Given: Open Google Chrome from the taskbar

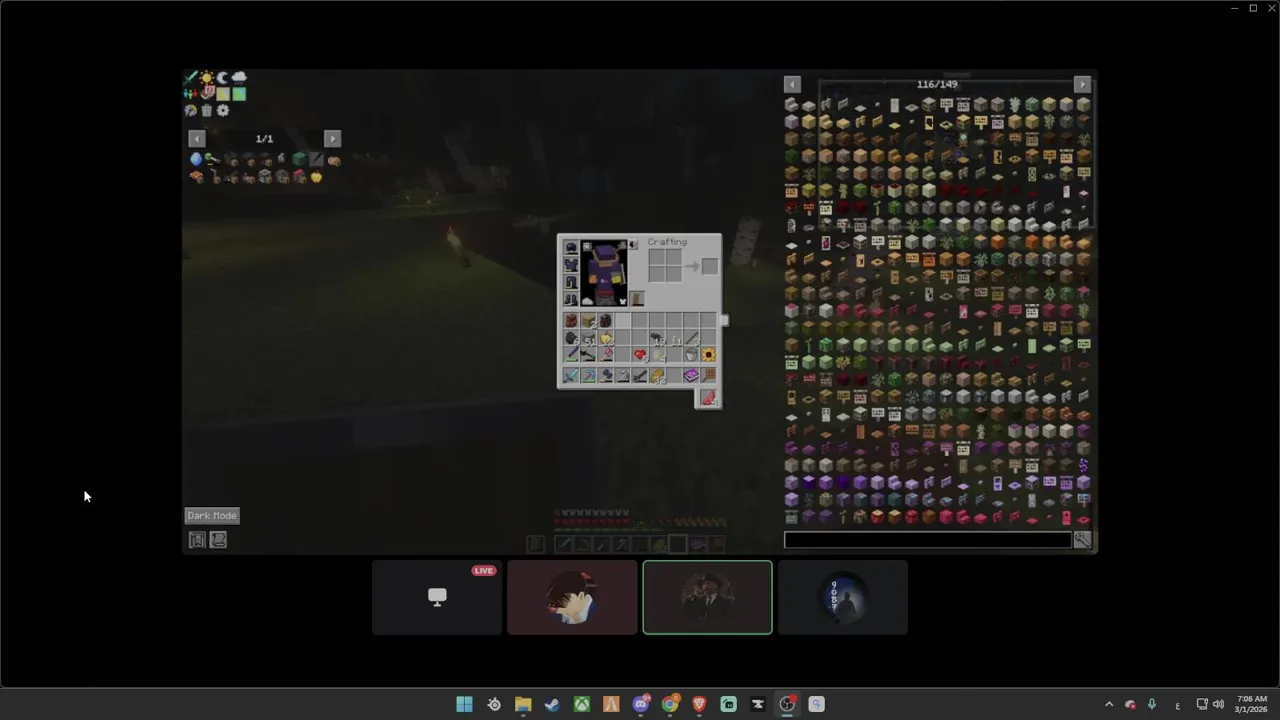Looking at the screenshot, I should [670, 704].
